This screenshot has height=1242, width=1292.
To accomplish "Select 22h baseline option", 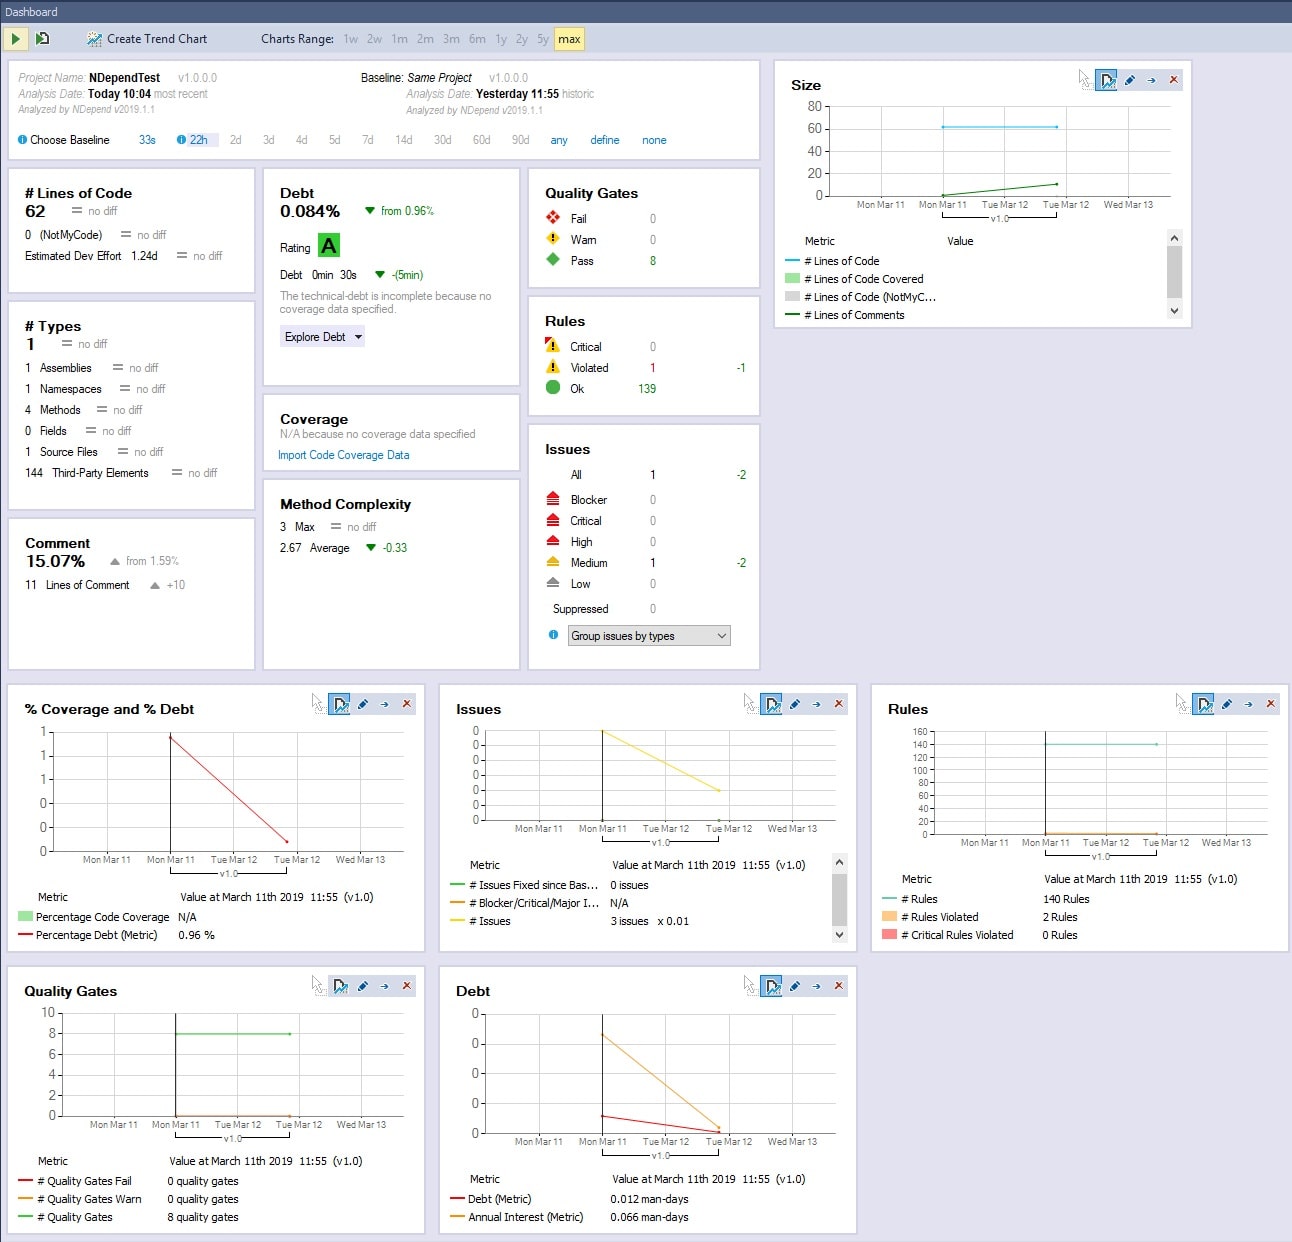I will click(198, 140).
